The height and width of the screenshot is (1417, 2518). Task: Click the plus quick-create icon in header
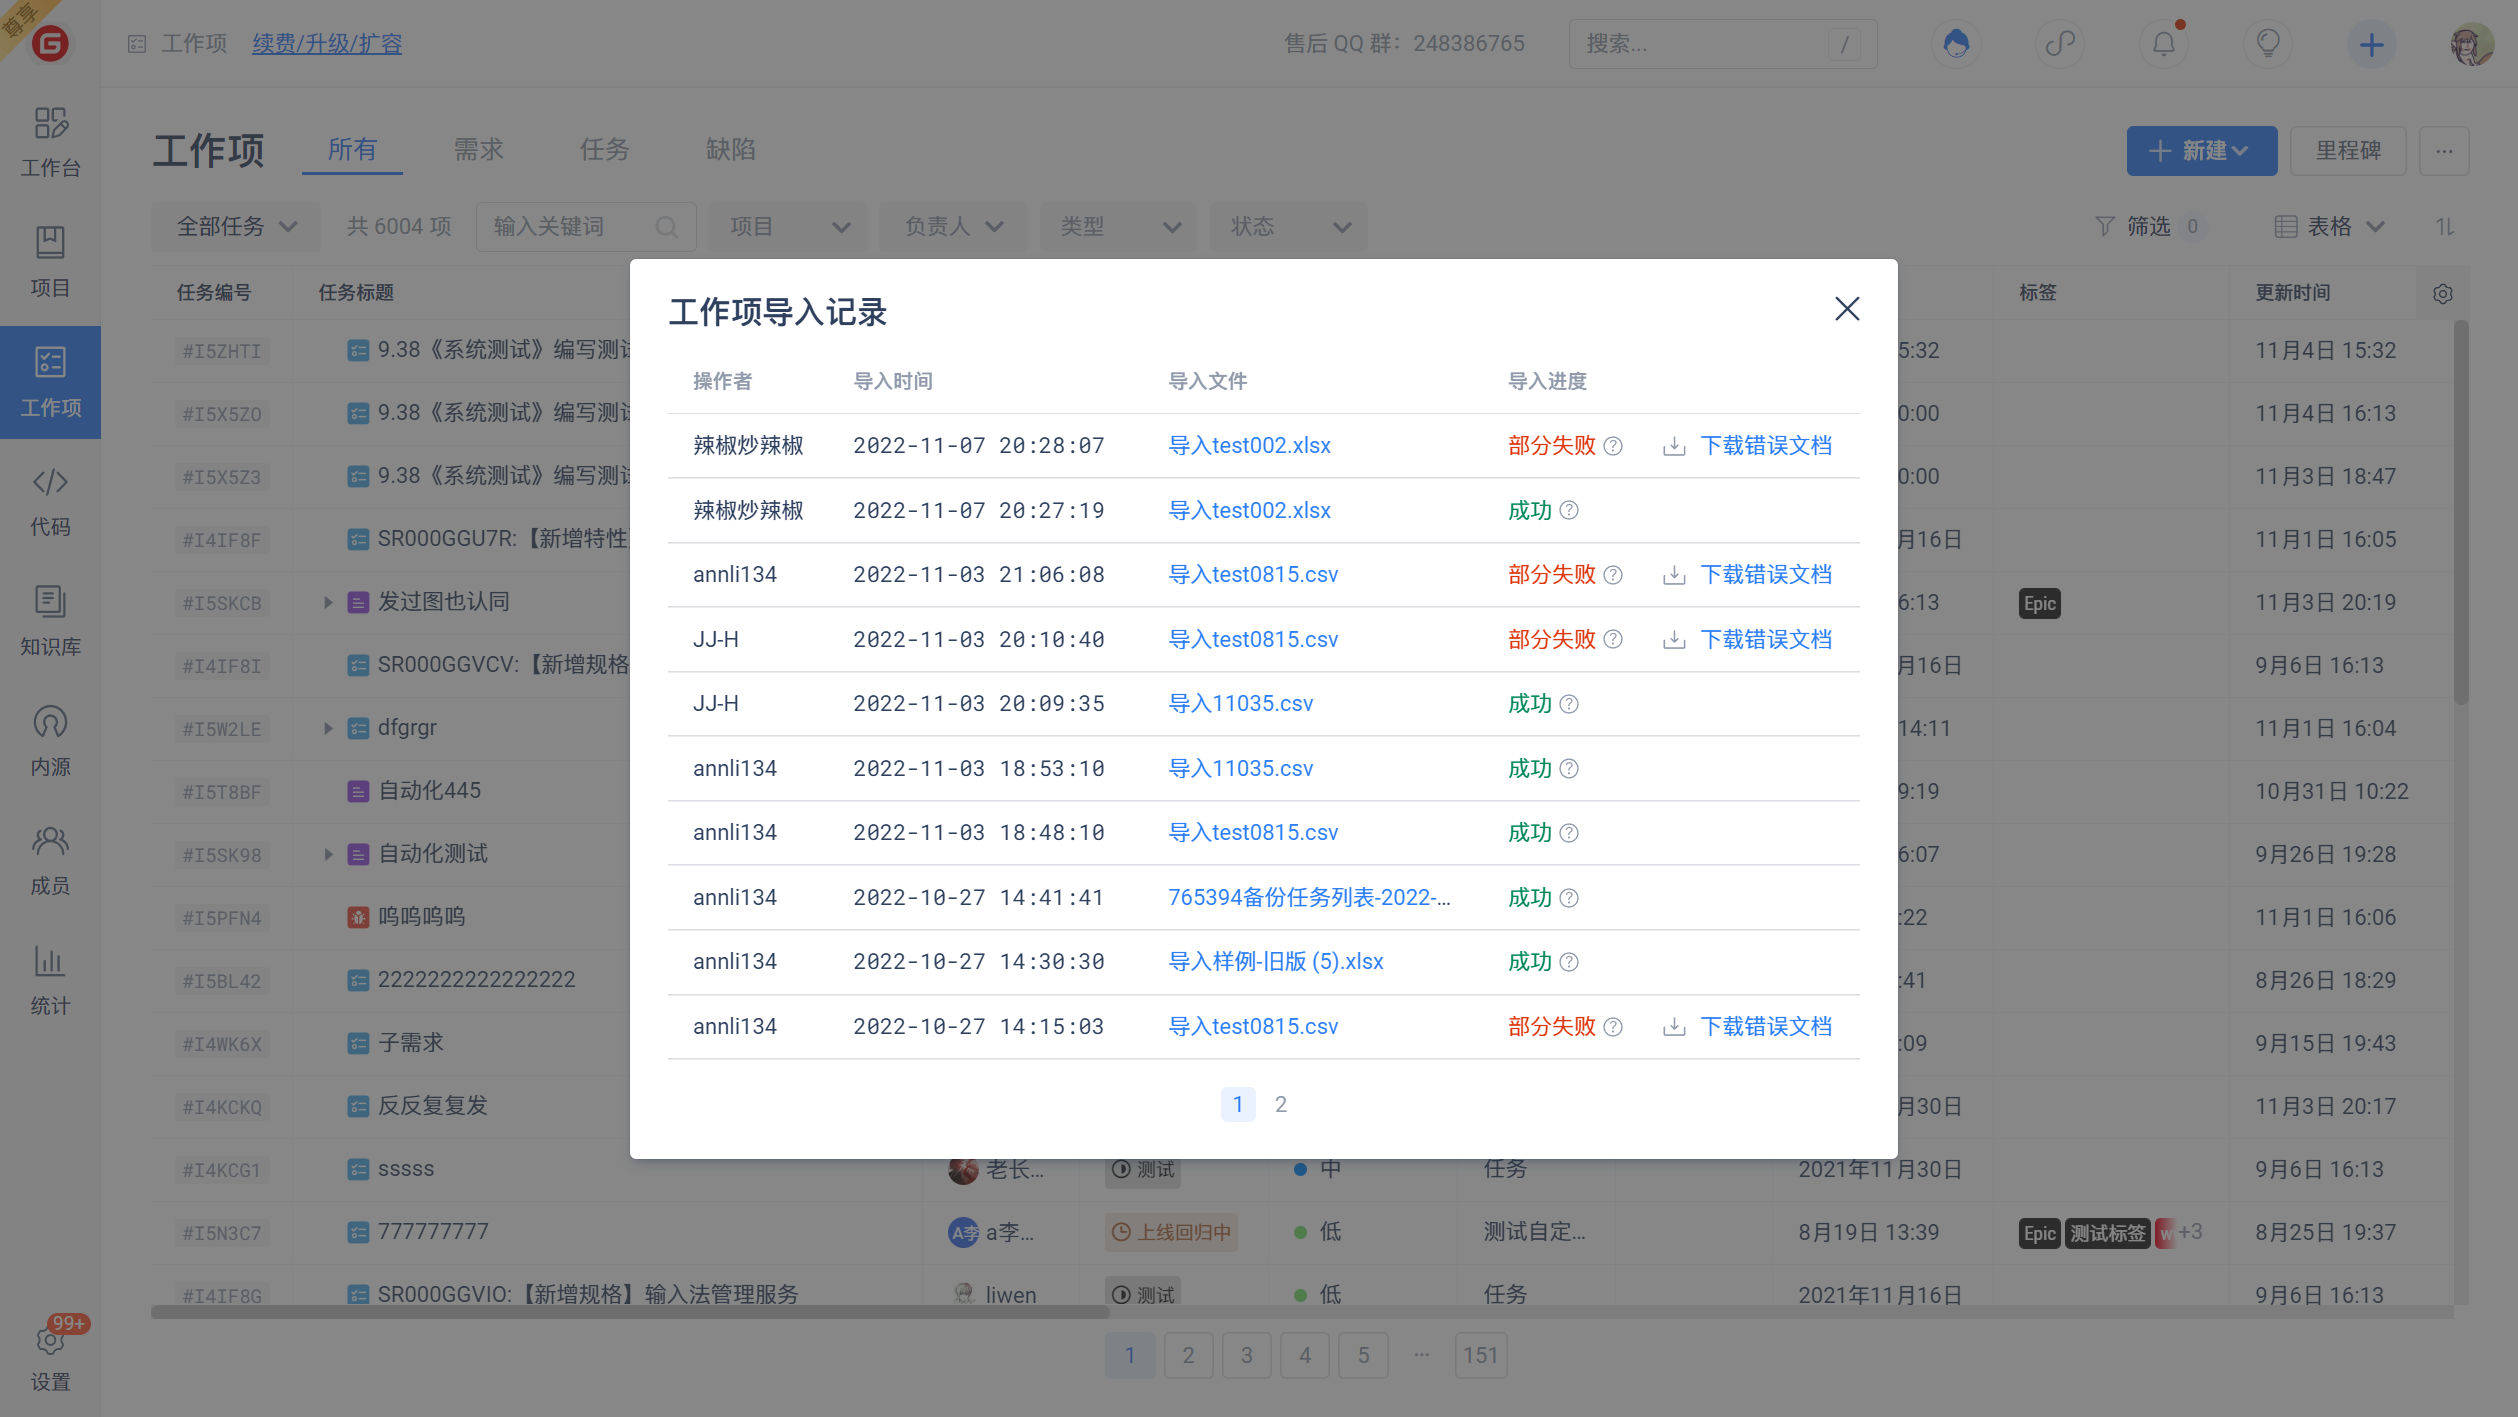[x=2371, y=44]
